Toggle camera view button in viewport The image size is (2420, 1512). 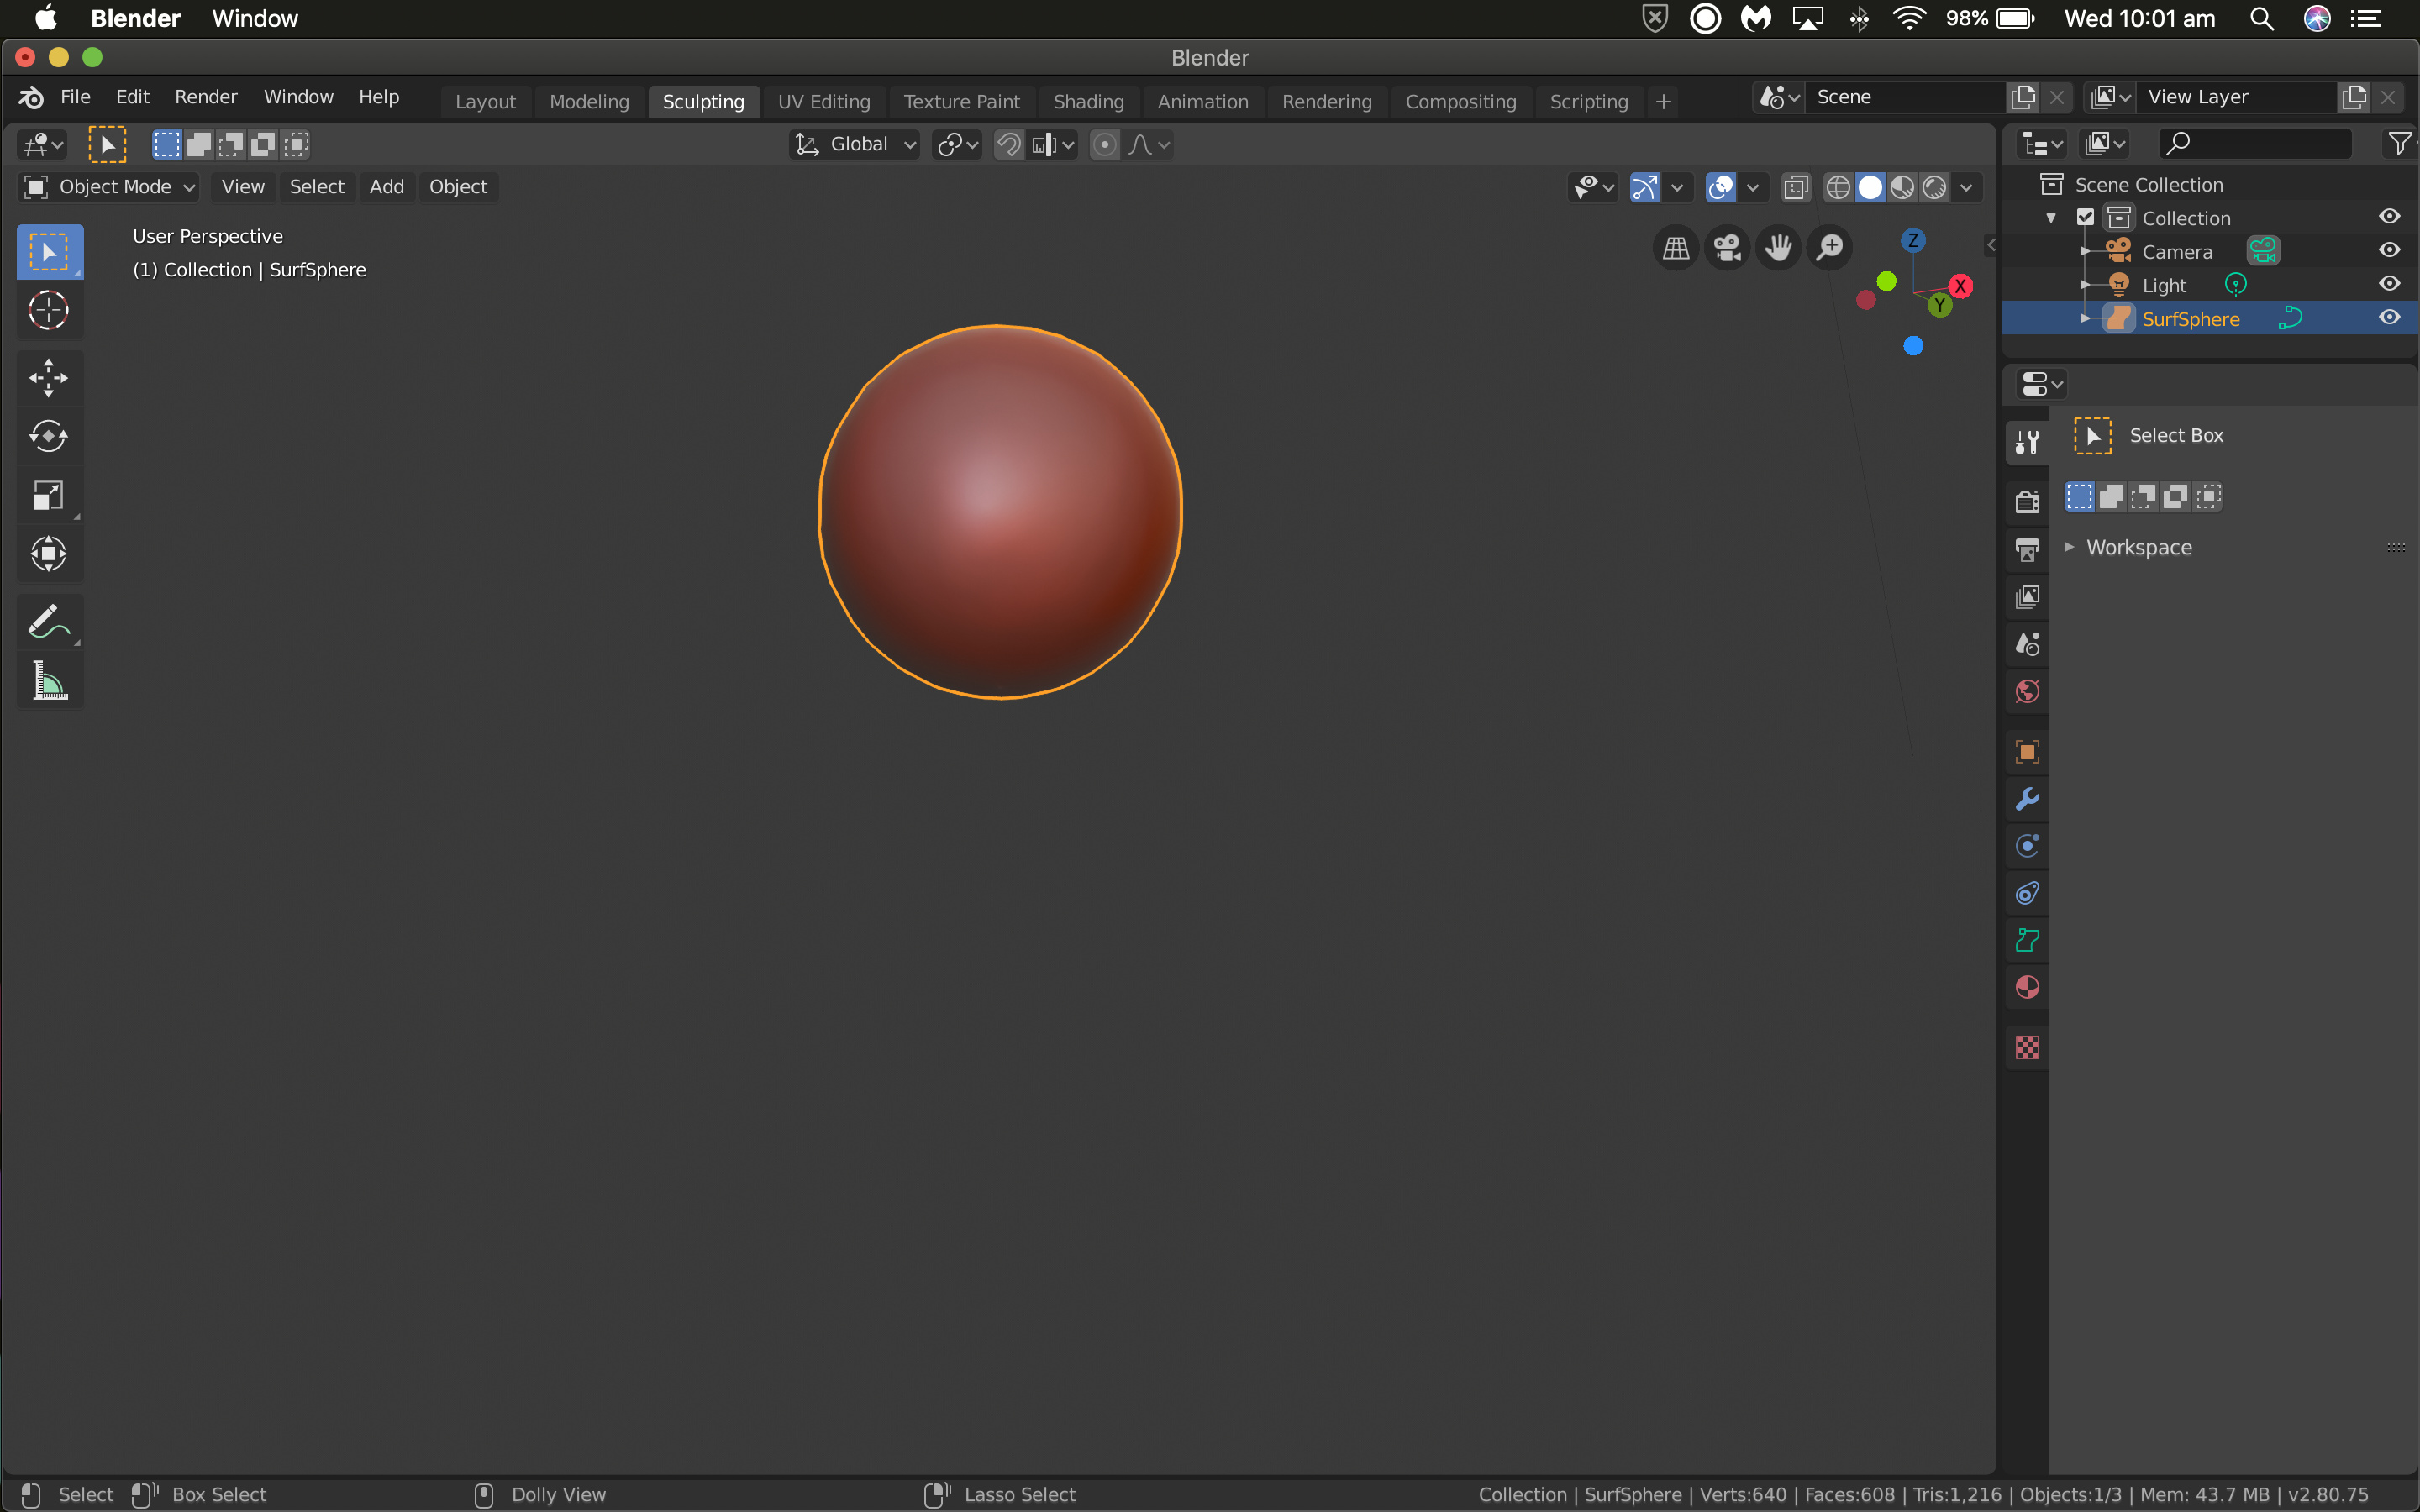click(x=1727, y=247)
